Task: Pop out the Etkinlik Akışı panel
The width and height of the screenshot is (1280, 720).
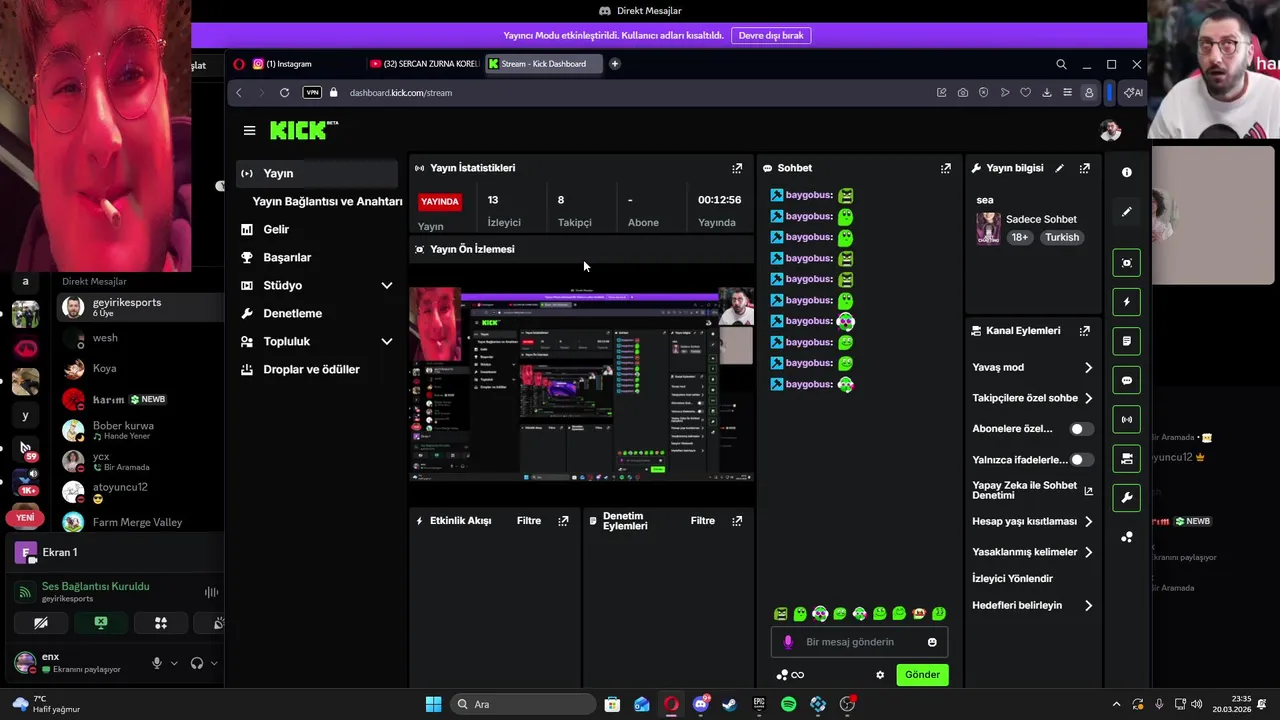Action: [563, 520]
